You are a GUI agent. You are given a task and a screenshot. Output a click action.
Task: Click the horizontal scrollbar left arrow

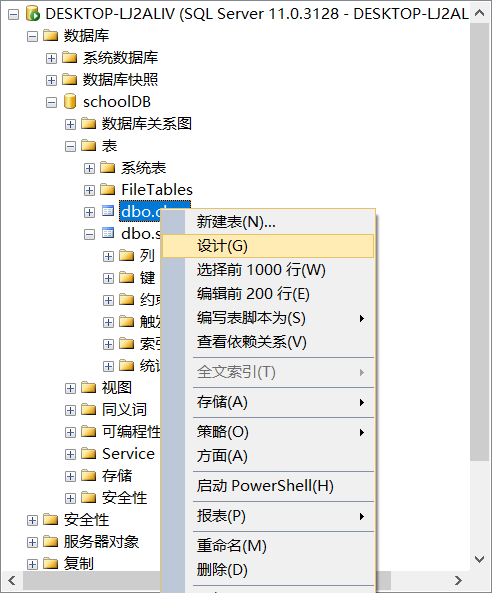[x=12, y=580]
